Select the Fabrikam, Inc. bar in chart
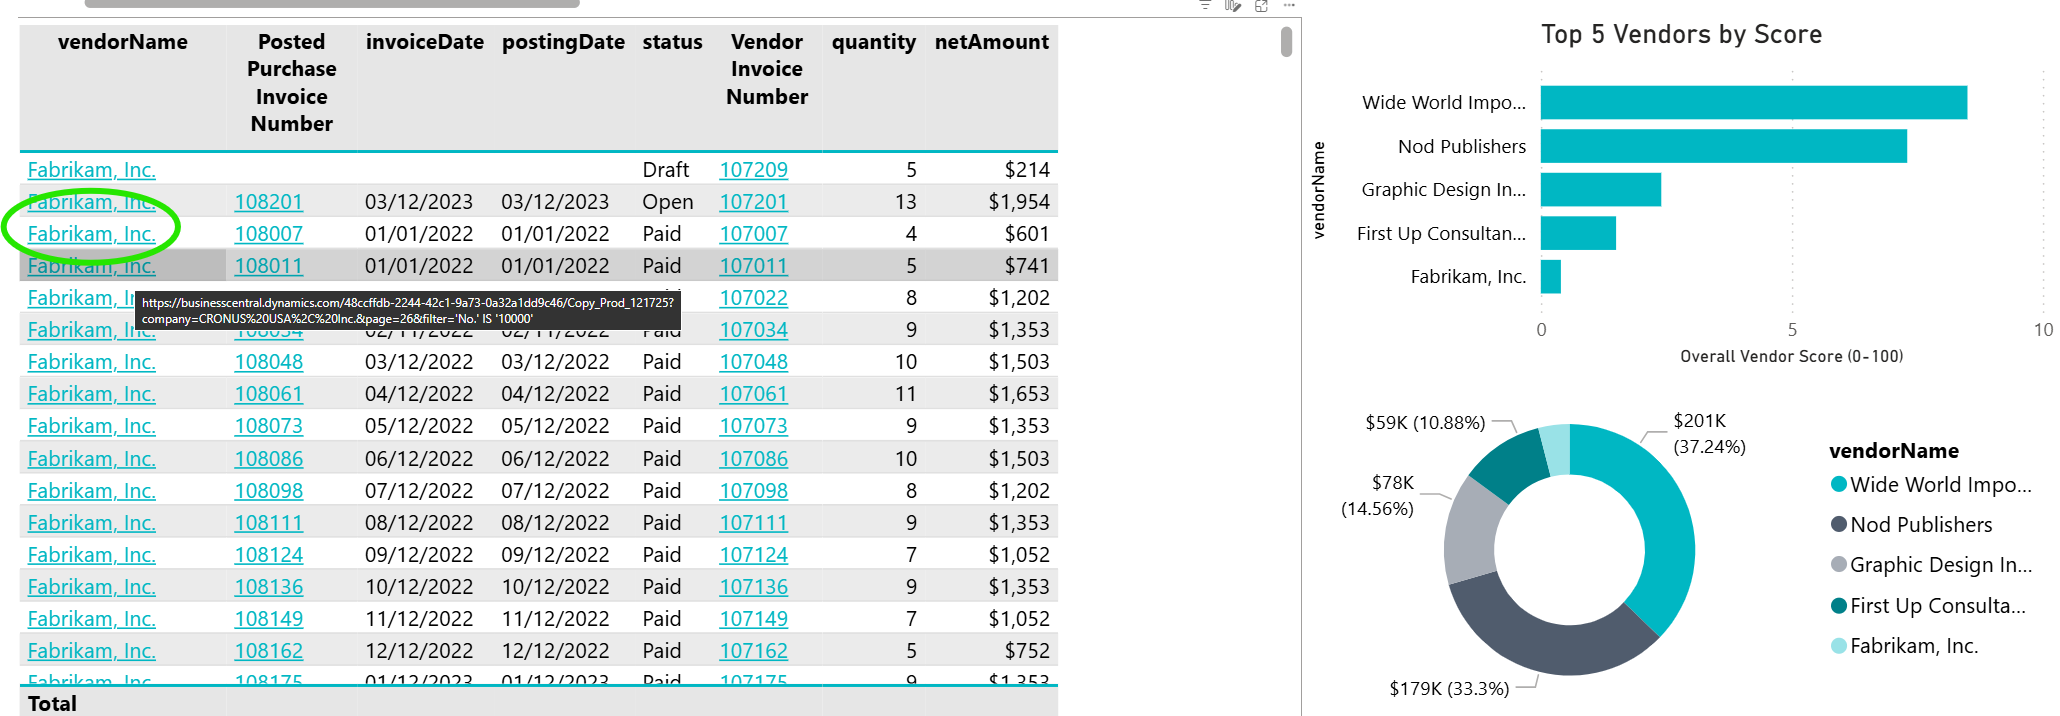This screenshot has height=716, width=2060. click(1551, 276)
